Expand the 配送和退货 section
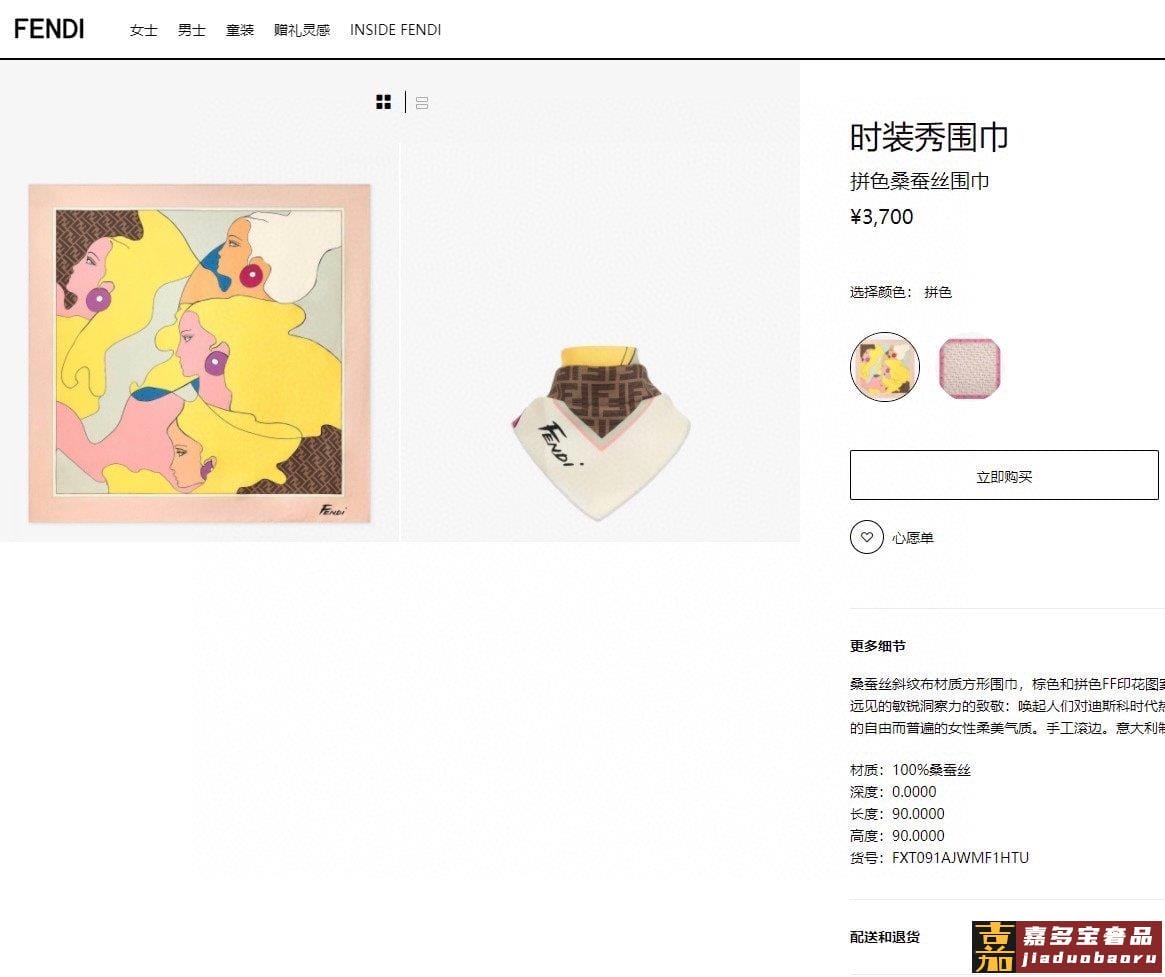1165x977 pixels. coord(885,937)
